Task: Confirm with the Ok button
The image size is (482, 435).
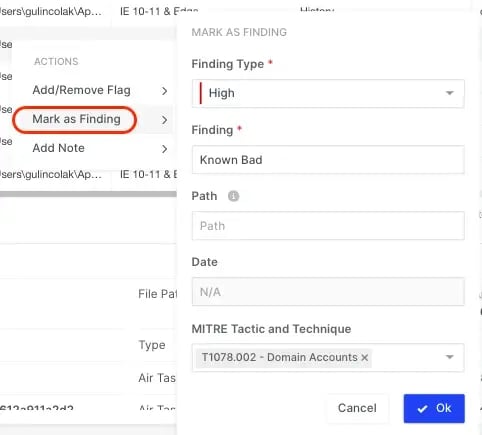Action: tap(434, 408)
